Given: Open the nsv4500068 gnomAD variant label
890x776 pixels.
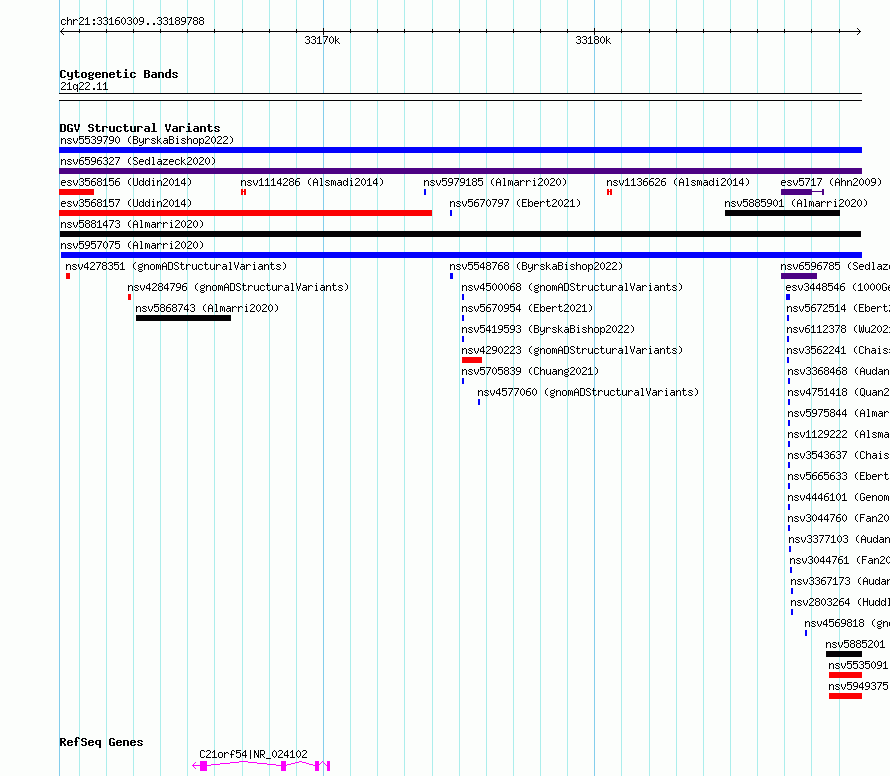Looking at the screenshot, I should [x=572, y=287].
